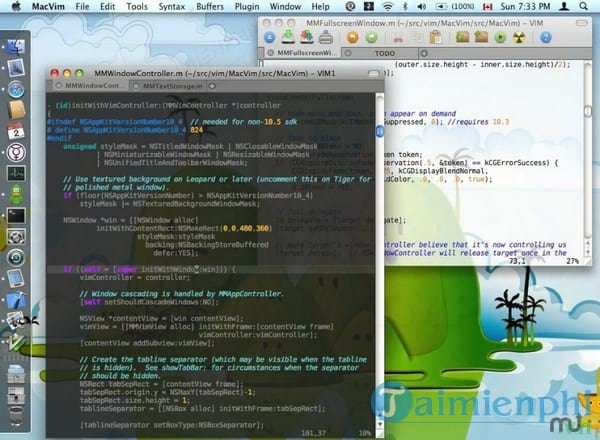Click the Wi-Fi status menu icon
The width and height of the screenshot is (600, 440).
[388, 7]
